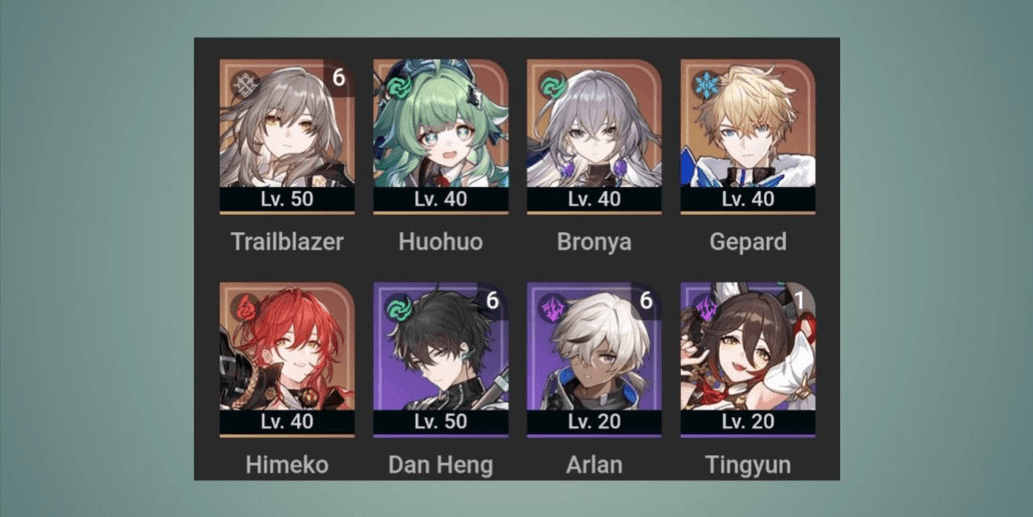Click Trailblazer's physical element icon

[244, 86]
